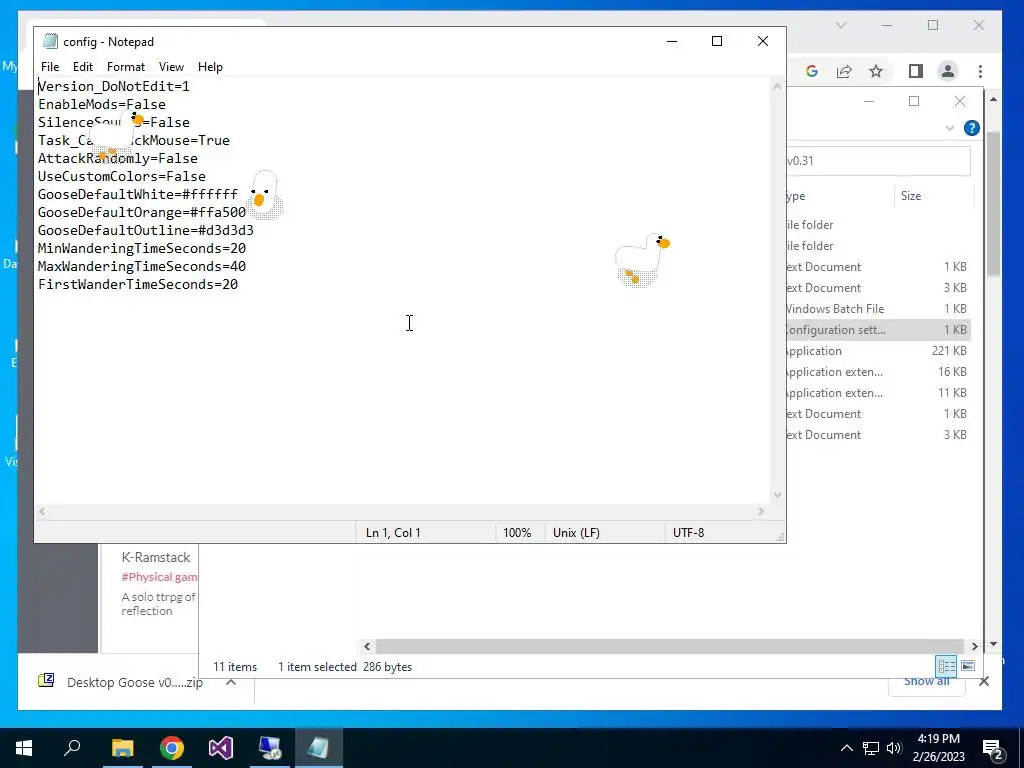Click Show all downloads in Chrome
Viewport: 1024px width, 768px height.
925,681
